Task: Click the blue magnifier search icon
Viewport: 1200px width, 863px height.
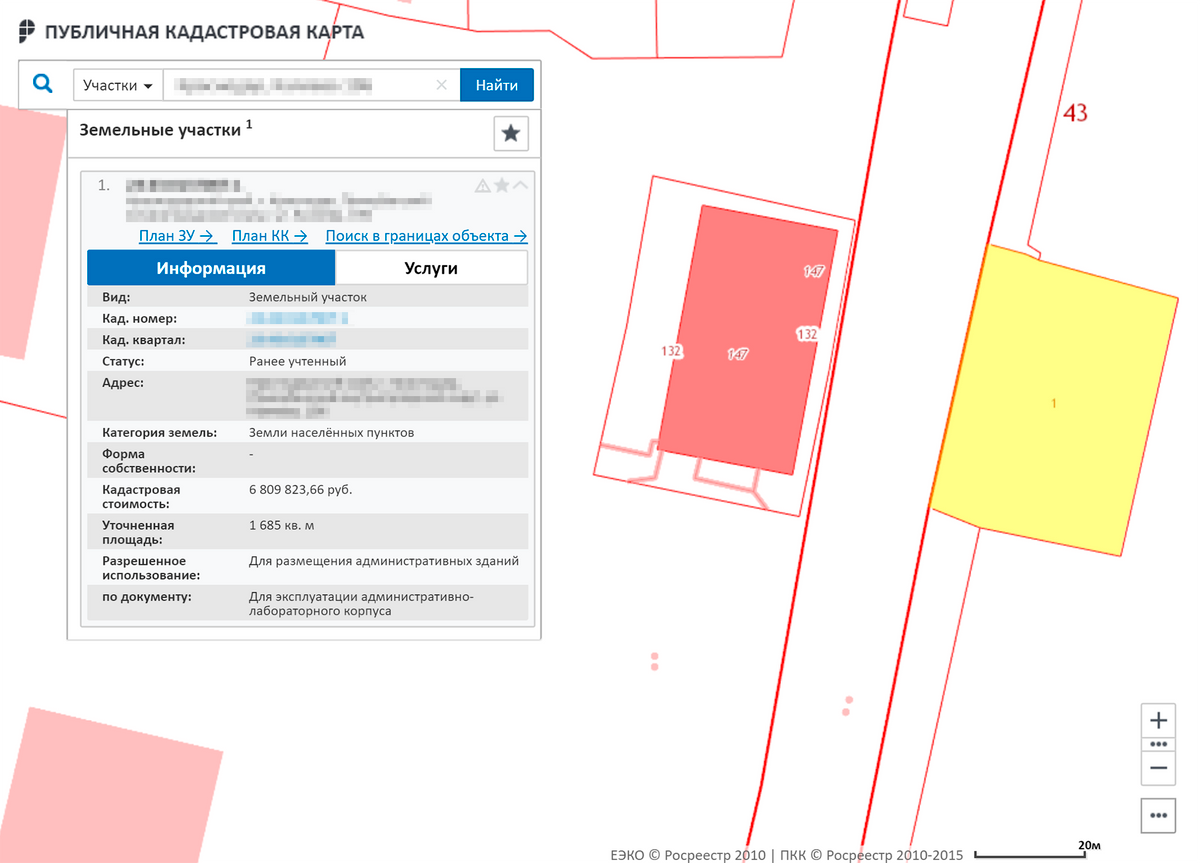Action: (43, 84)
